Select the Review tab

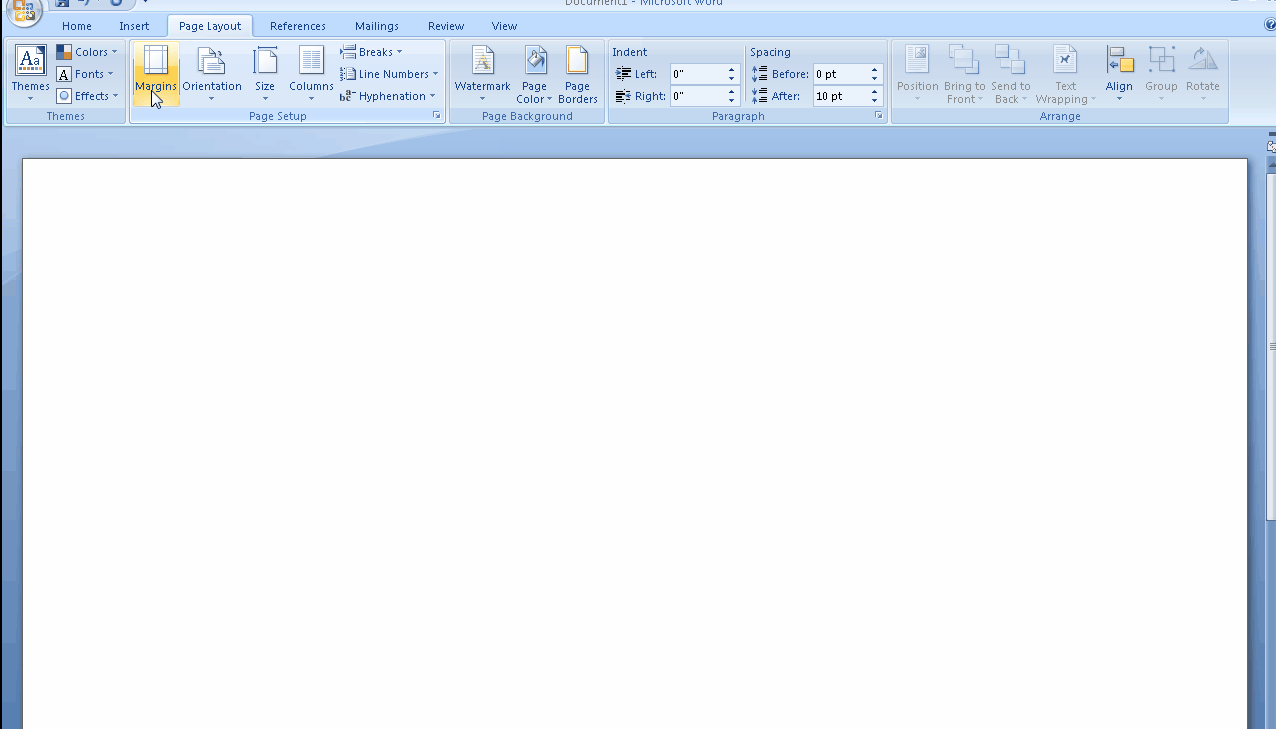point(445,25)
